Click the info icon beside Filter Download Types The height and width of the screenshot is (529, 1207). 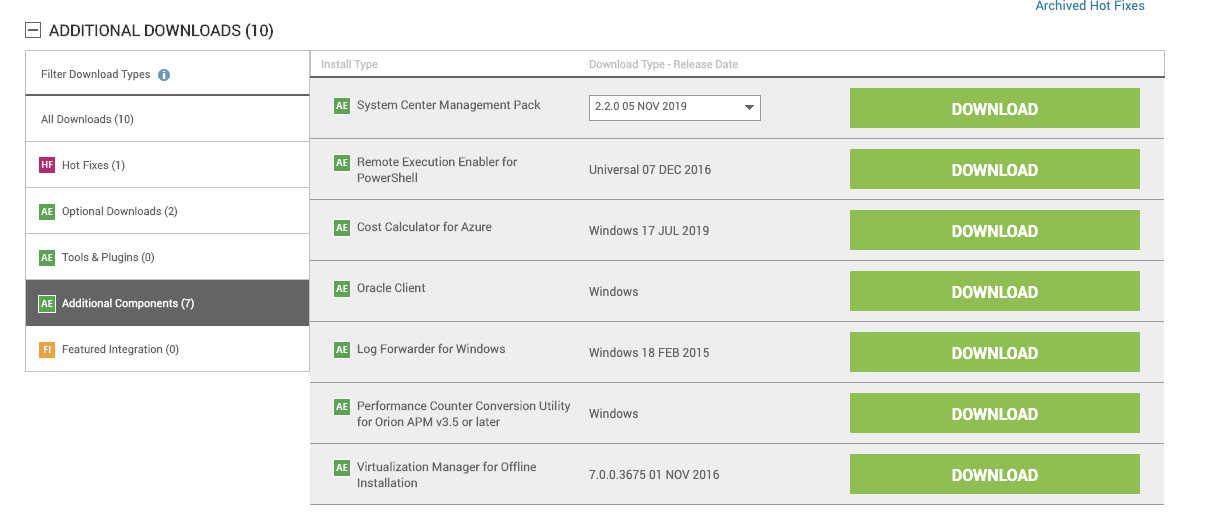(164, 75)
